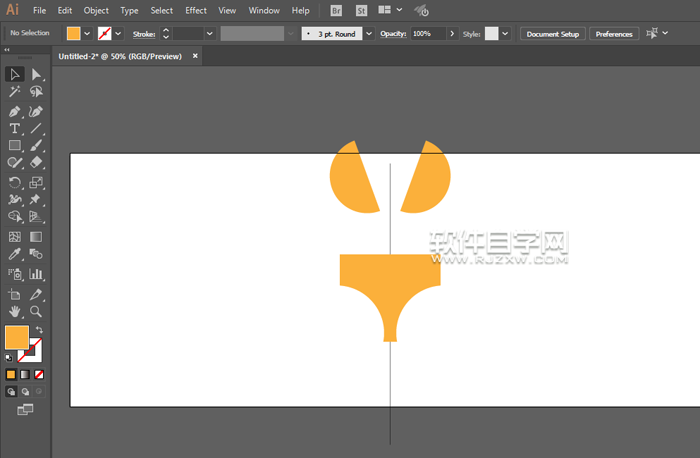Screen dimensions: 700x458
Task: Expand the 3 pt. Round brush dropdown
Action: click(367, 33)
